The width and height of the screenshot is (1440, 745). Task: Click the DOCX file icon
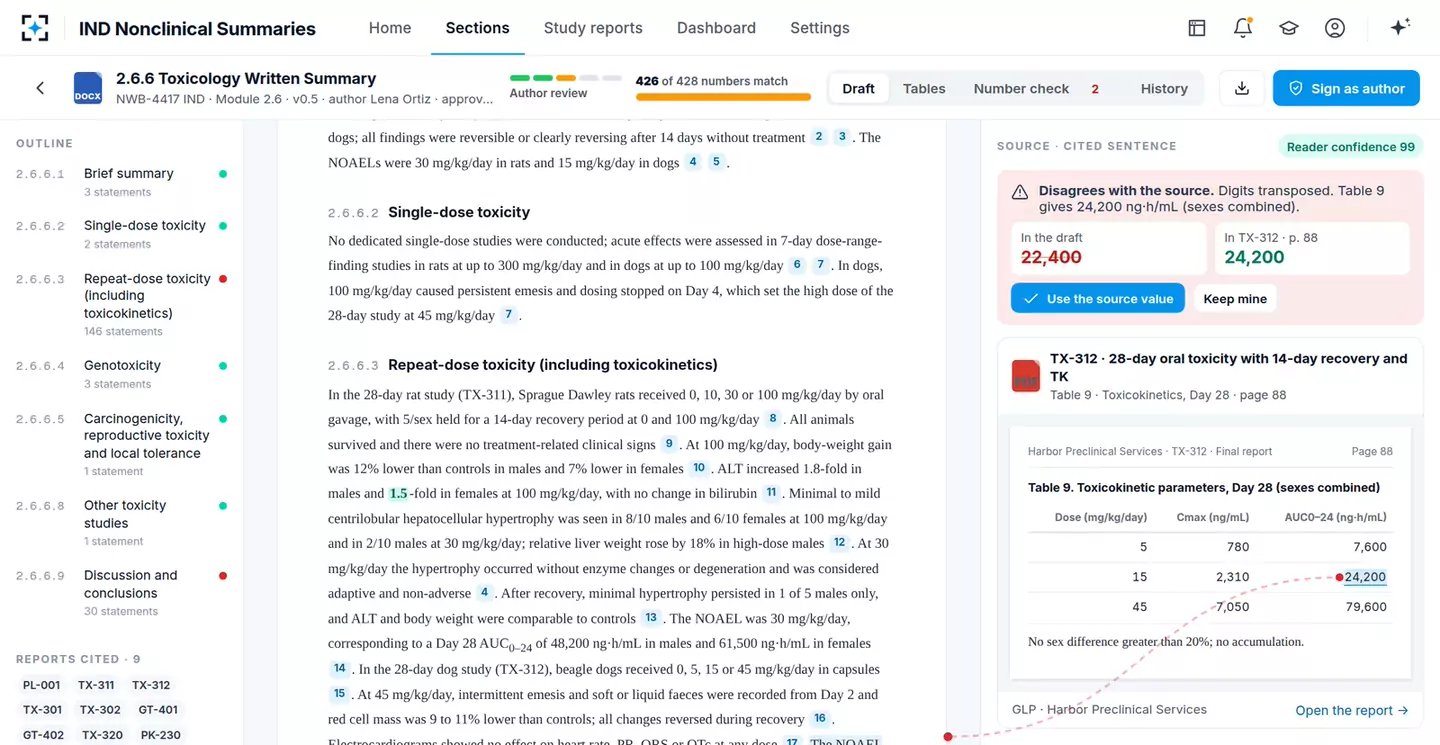[88, 88]
